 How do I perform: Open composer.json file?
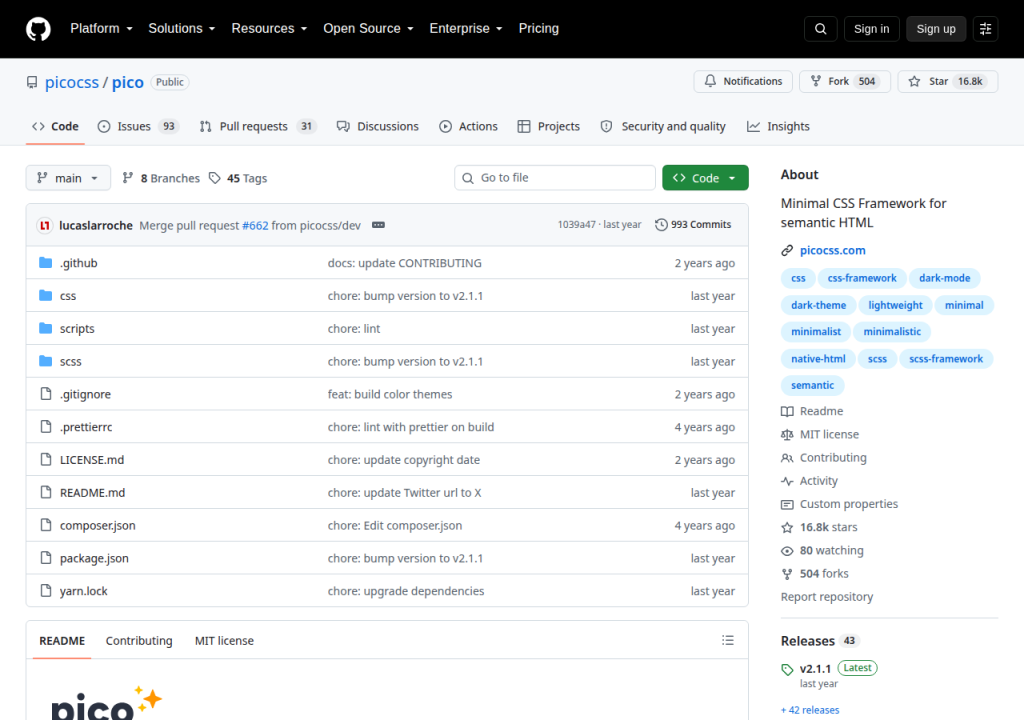[97, 525]
